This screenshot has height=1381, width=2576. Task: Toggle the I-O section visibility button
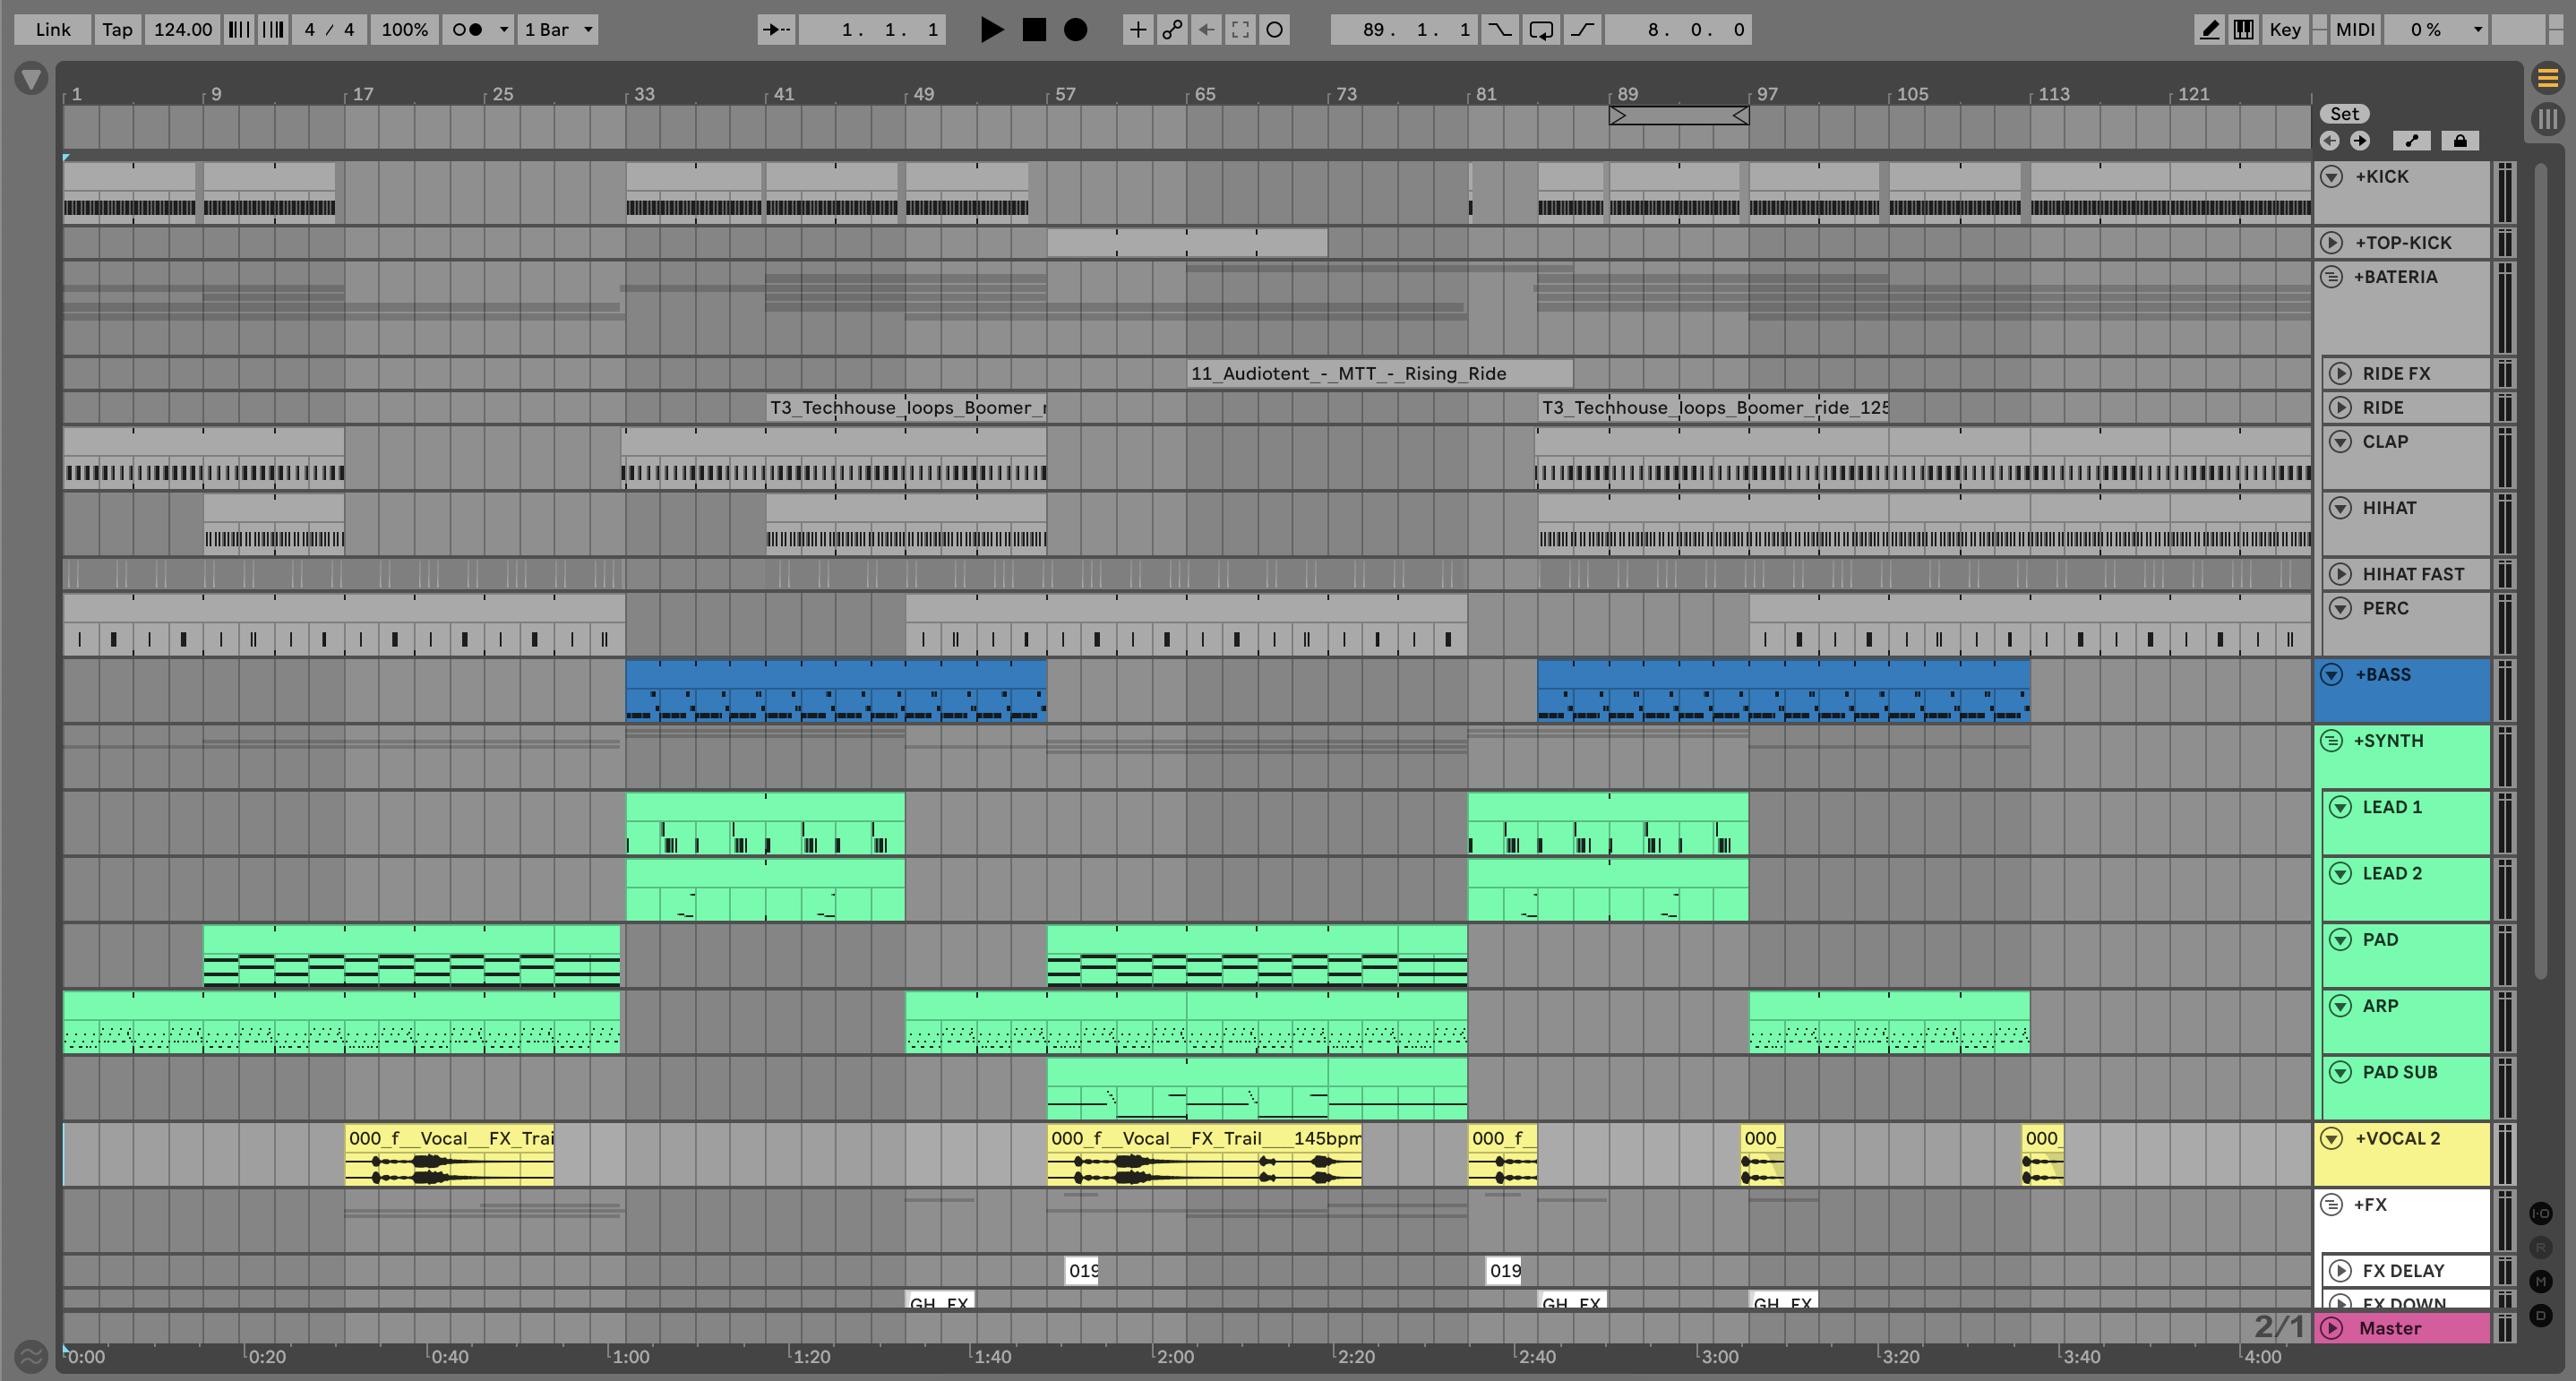[x=2541, y=1214]
